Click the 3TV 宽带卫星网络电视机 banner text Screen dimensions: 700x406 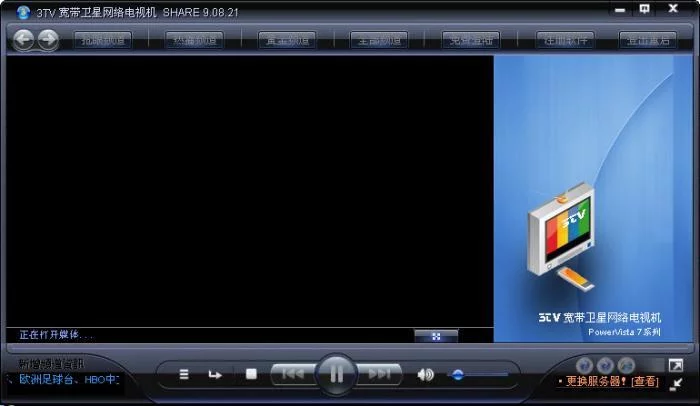(x=600, y=318)
